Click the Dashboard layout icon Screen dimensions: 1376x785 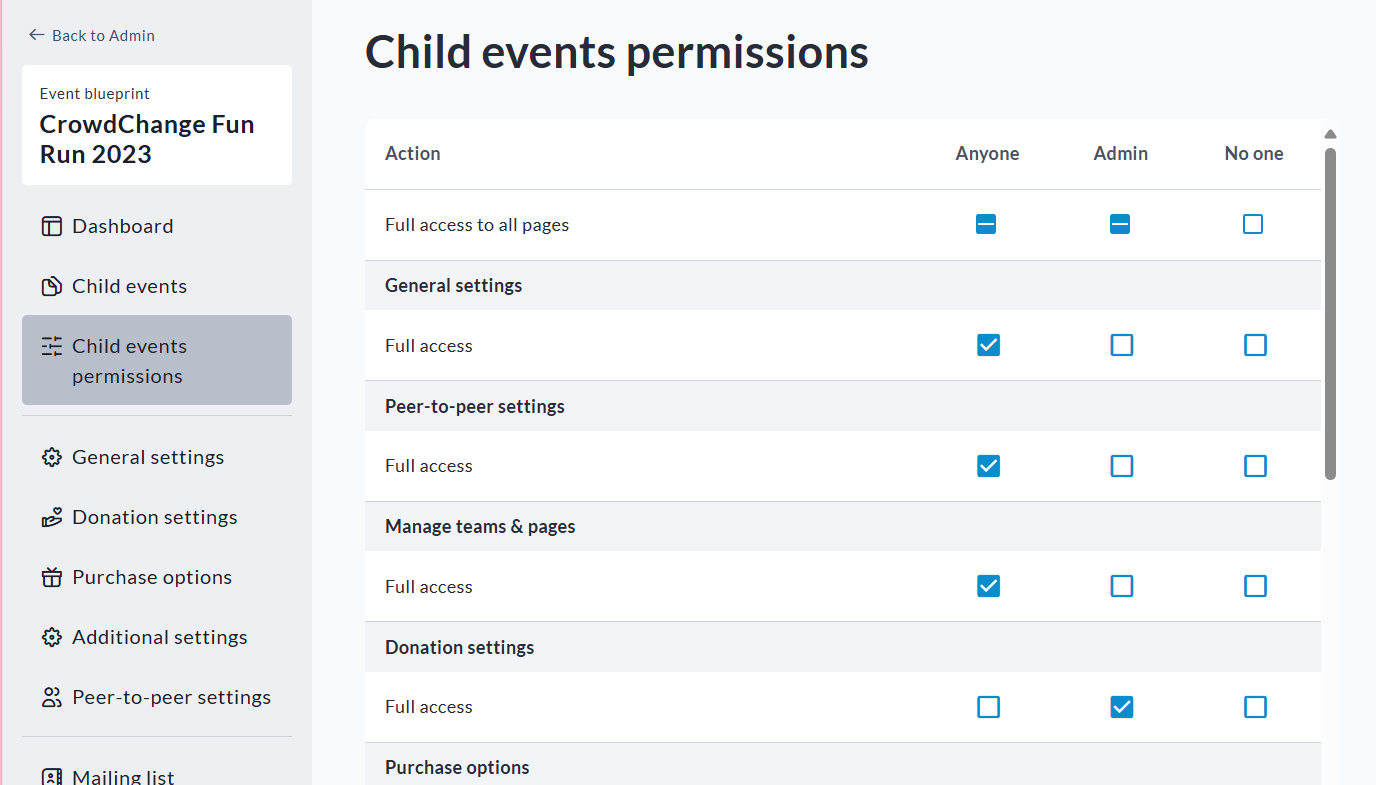click(51, 226)
